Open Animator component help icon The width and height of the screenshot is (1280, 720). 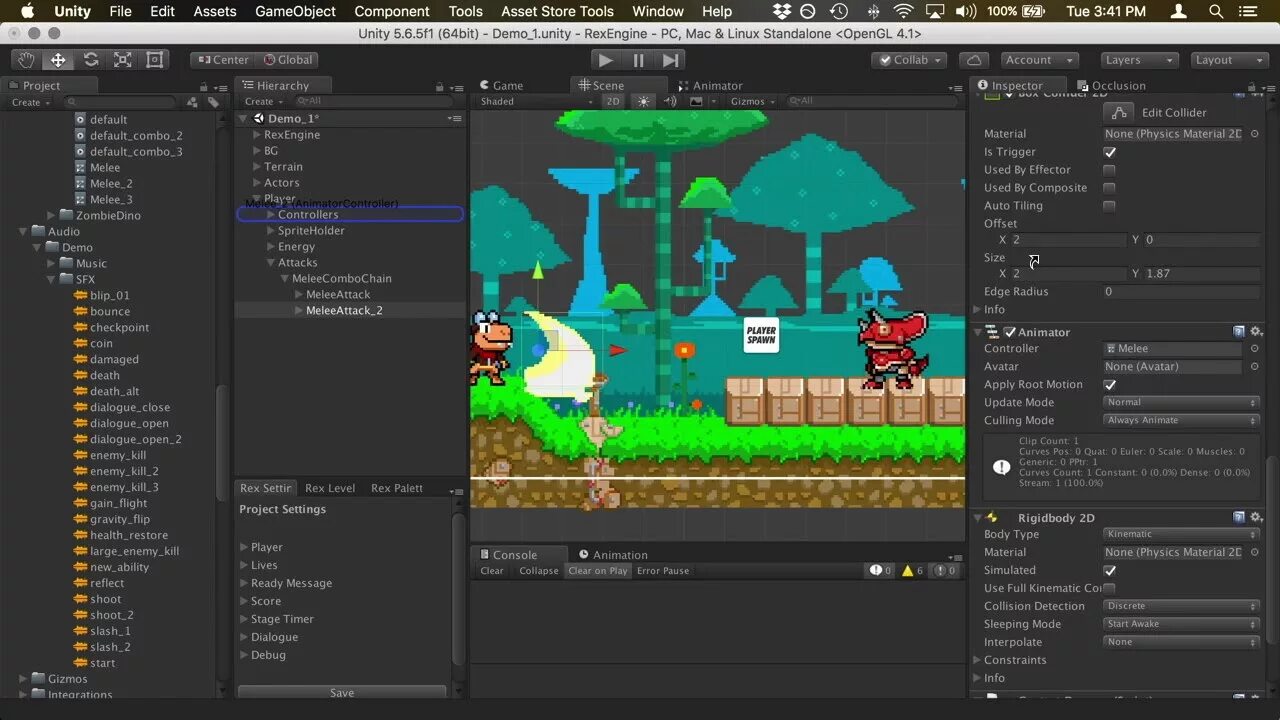1239,332
